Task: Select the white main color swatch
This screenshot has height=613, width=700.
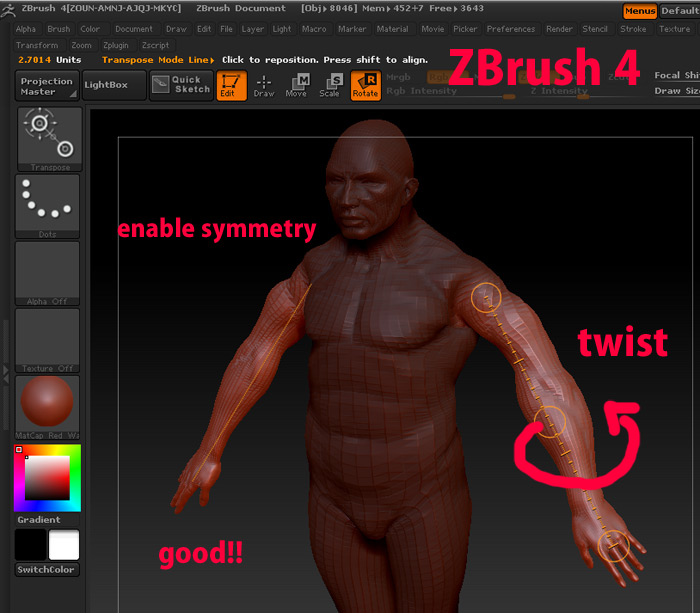Action: [x=64, y=545]
